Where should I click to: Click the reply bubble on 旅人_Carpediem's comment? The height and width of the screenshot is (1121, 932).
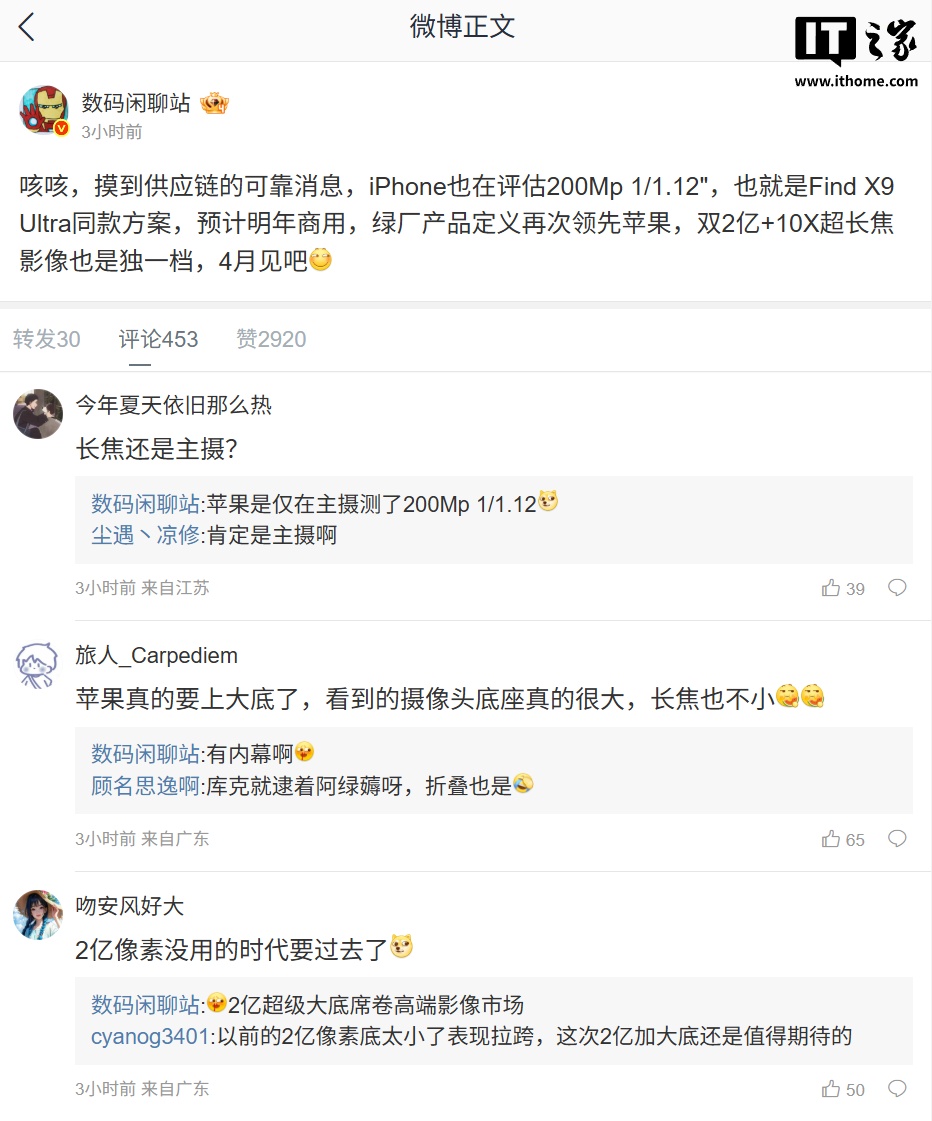[x=897, y=839]
